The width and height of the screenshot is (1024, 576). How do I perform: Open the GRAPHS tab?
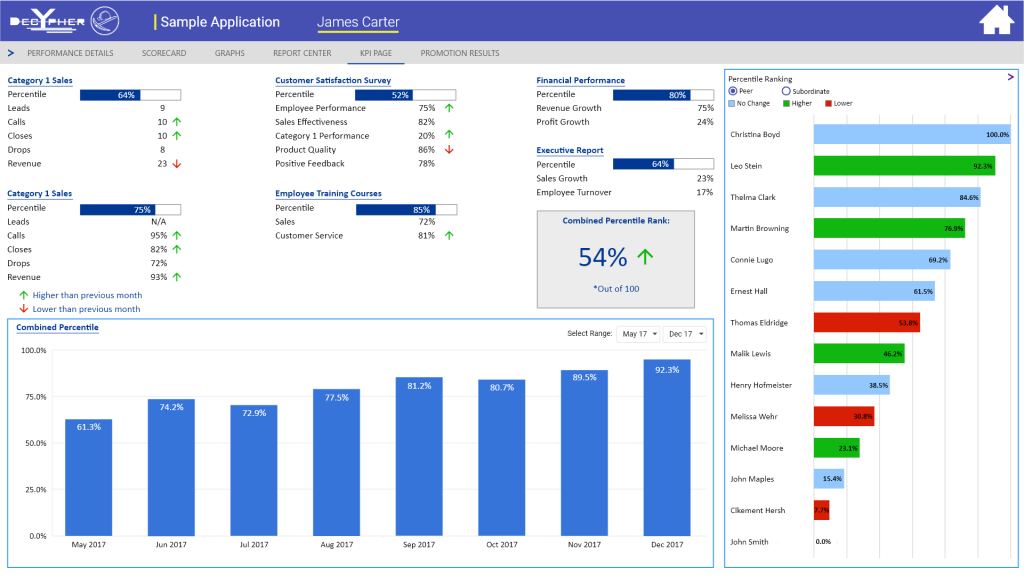point(230,53)
